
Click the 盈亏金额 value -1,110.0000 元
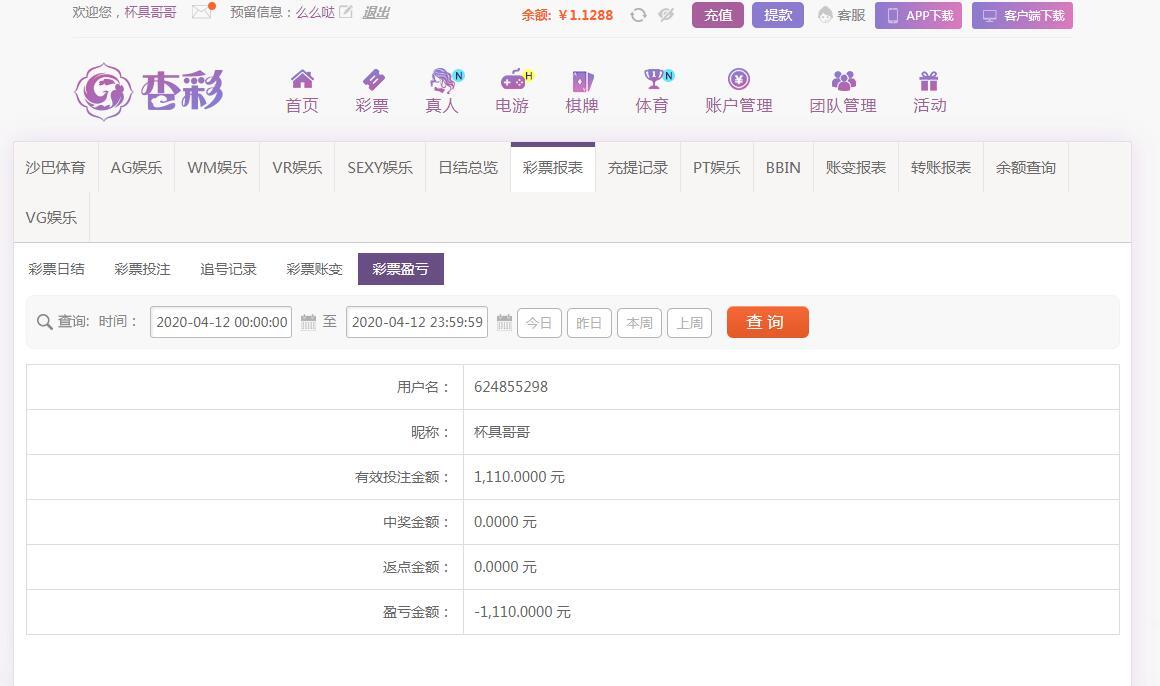522,612
